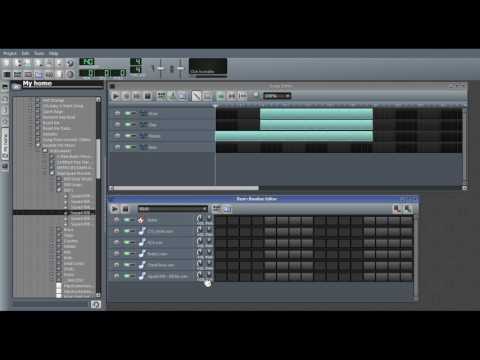Click the teal segment on third track
This screenshot has height=360, width=480.
tap(294, 136)
